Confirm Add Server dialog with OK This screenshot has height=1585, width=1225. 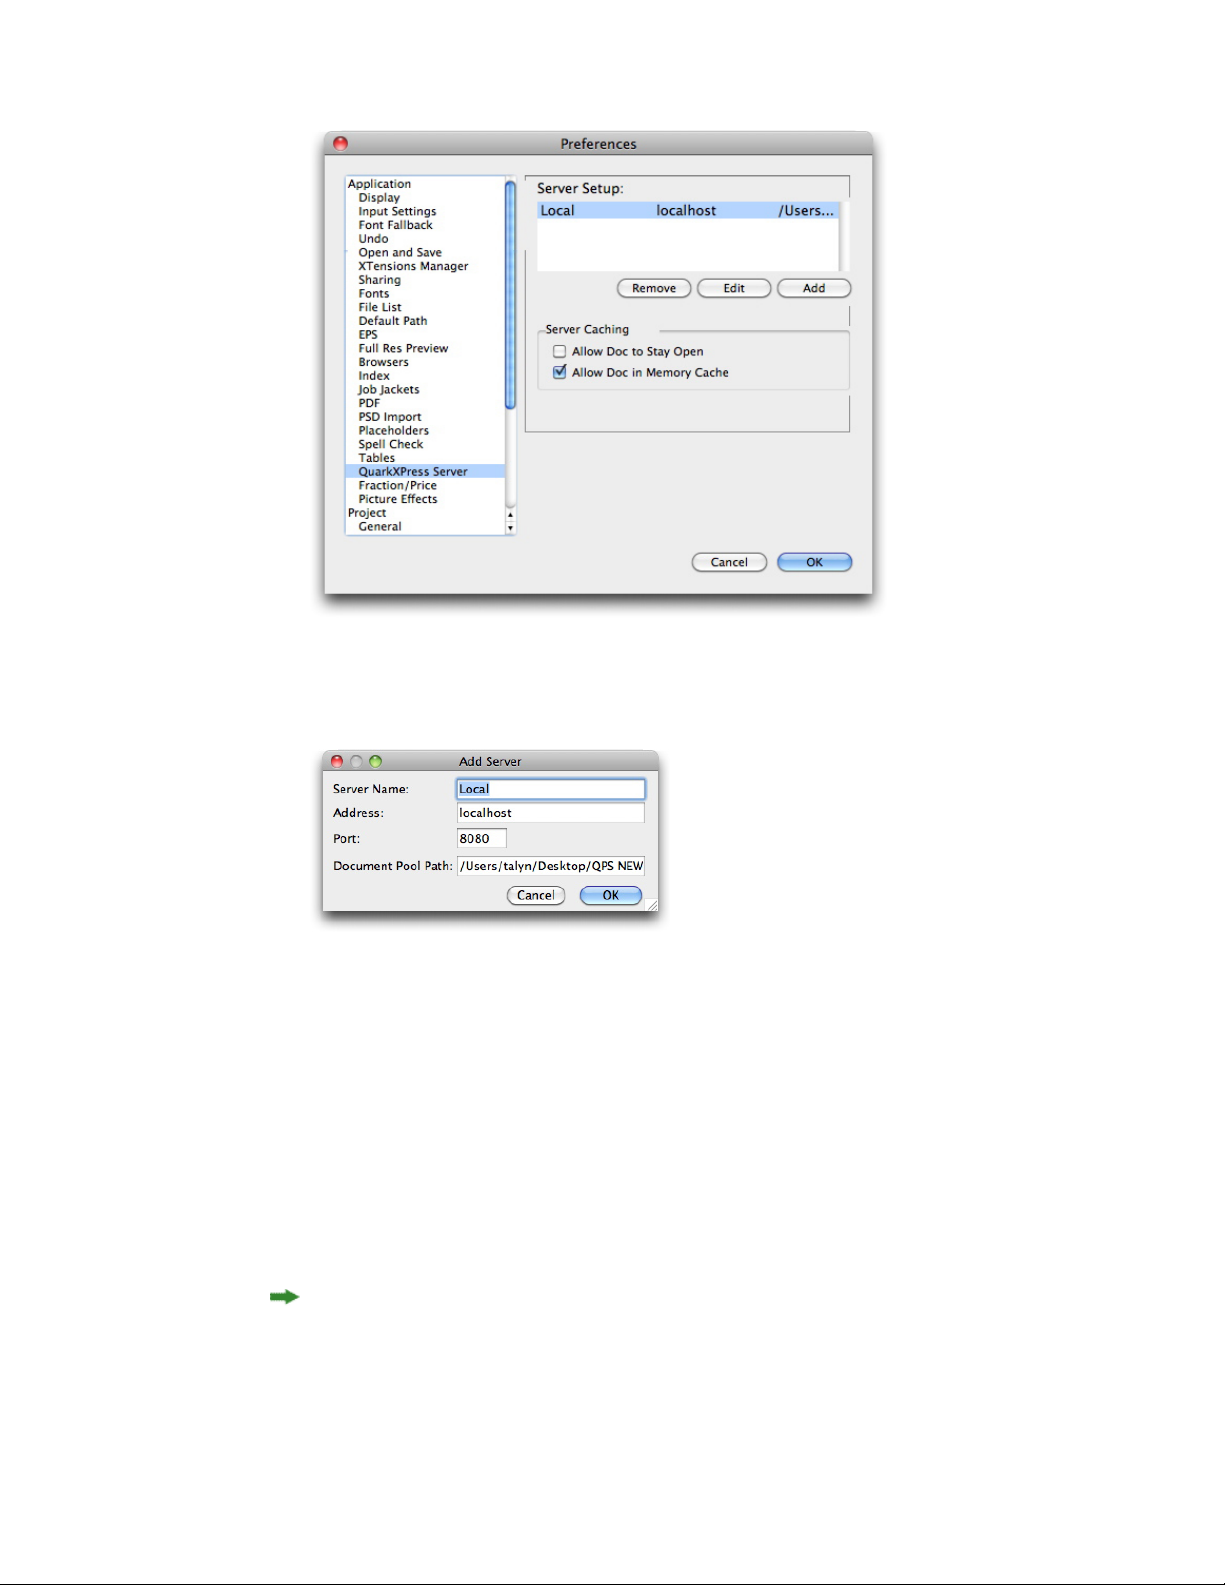[x=611, y=895]
